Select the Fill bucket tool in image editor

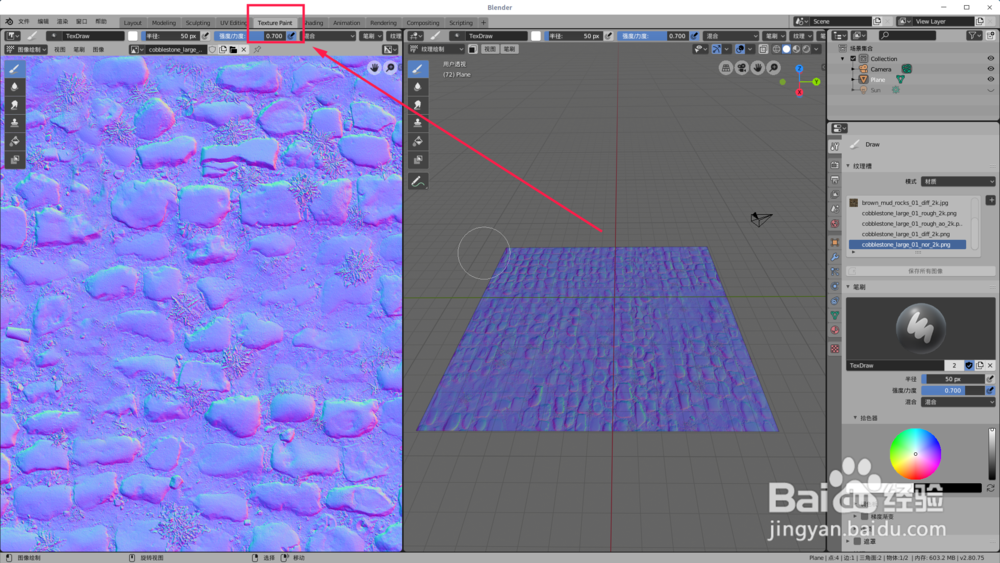[15, 141]
